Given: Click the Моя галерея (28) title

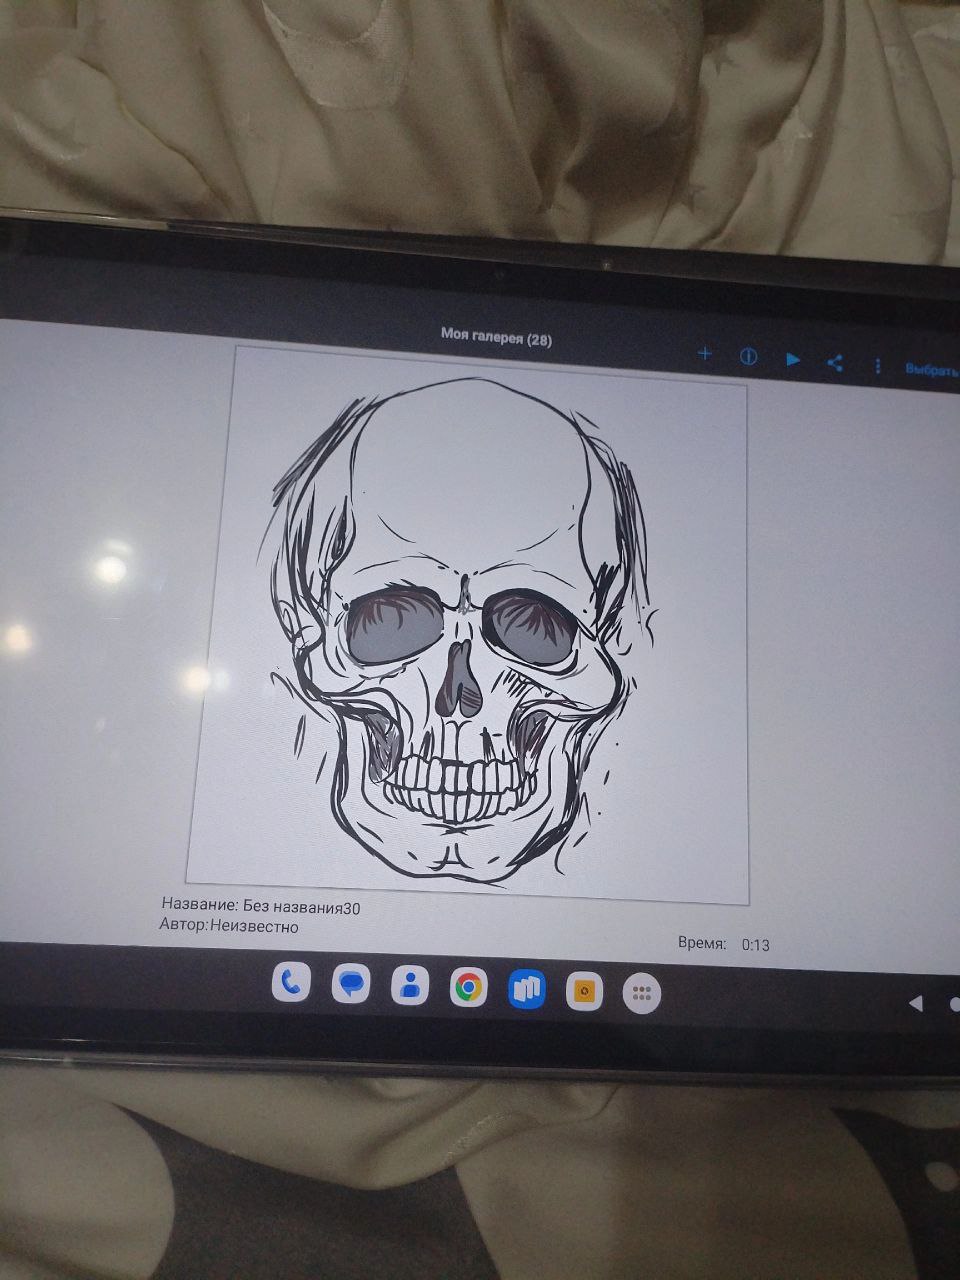Looking at the screenshot, I should (496, 338).
